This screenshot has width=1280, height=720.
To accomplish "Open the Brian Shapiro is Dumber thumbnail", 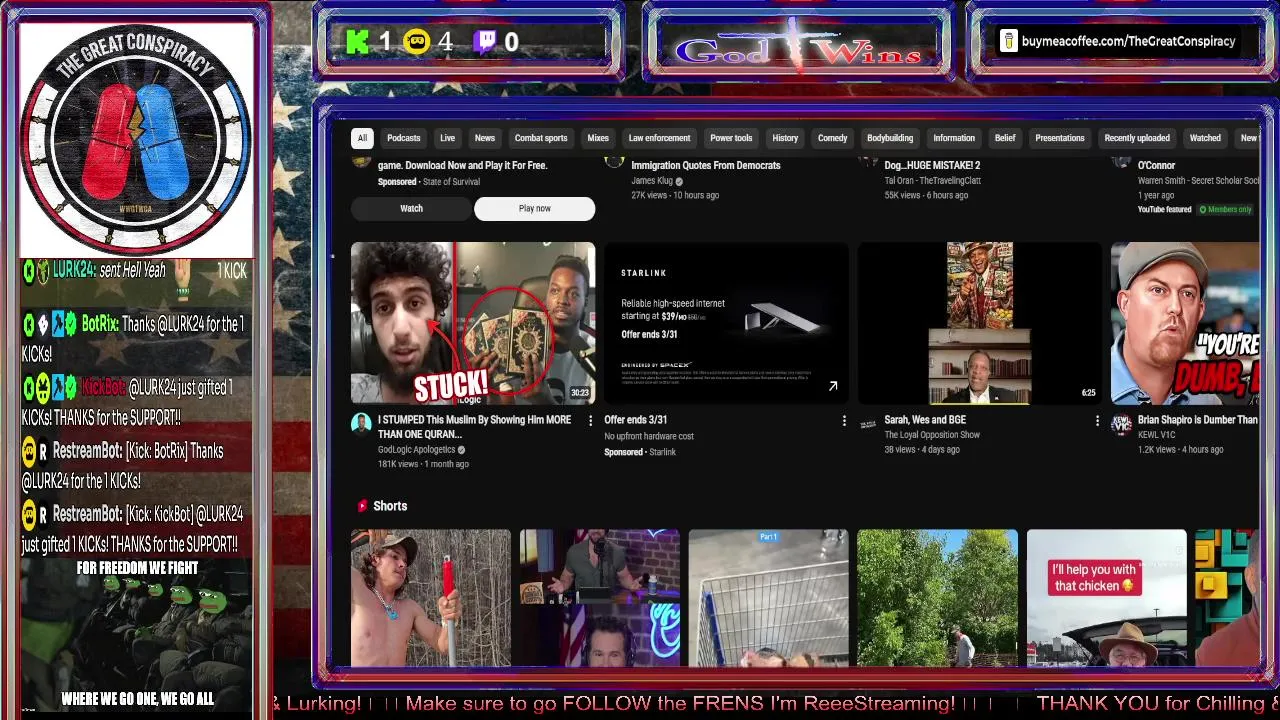I will click(1185, 322).
